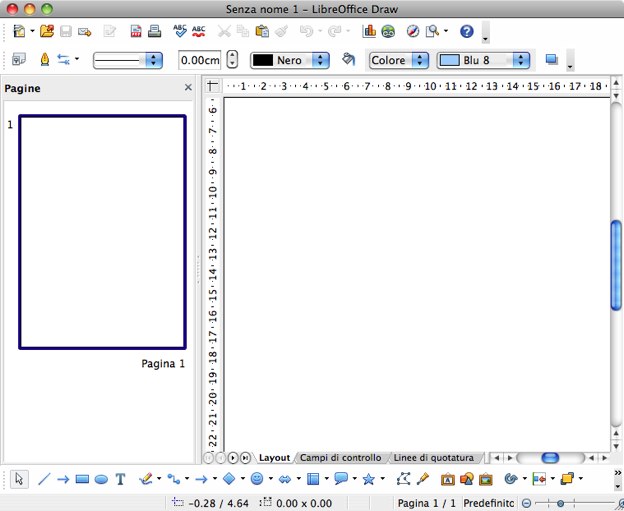This screenshot has width=624, height=511.
Task: Click the Alignment tool icon
Action: tap(539, 479)
